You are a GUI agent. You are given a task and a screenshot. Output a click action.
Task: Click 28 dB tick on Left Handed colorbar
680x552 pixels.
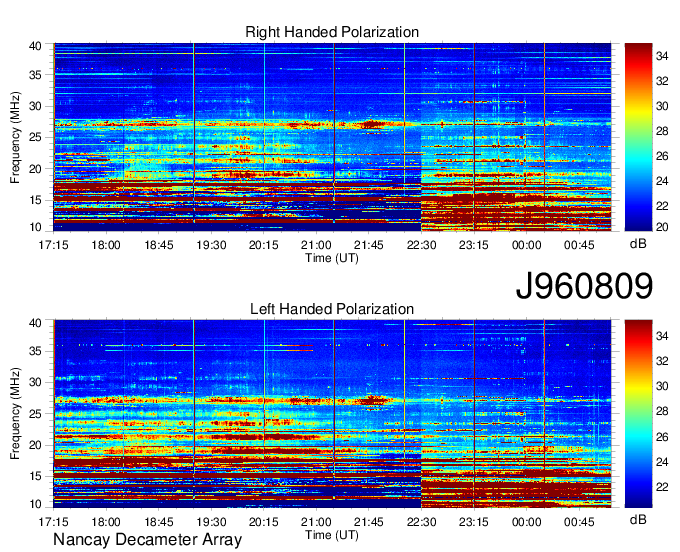[x=662, y=411]
